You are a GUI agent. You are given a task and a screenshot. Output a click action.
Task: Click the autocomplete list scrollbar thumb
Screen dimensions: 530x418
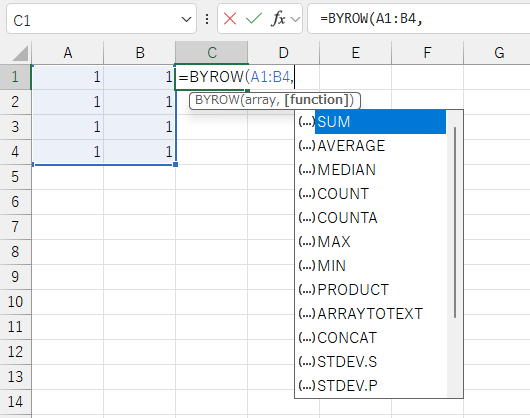(455, 222)
